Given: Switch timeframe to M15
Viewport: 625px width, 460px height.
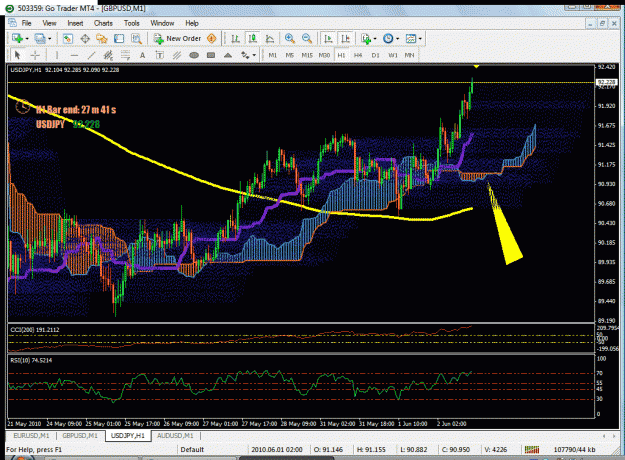Looking at the screenshot, I should 307,55.
